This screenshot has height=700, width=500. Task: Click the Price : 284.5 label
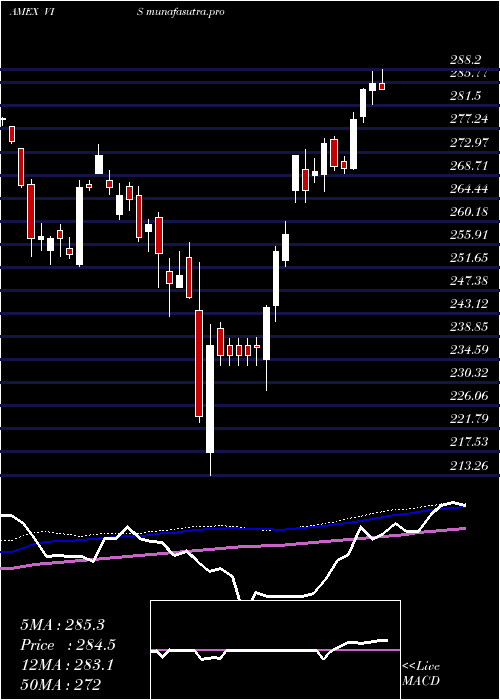[x=68, y=645]
